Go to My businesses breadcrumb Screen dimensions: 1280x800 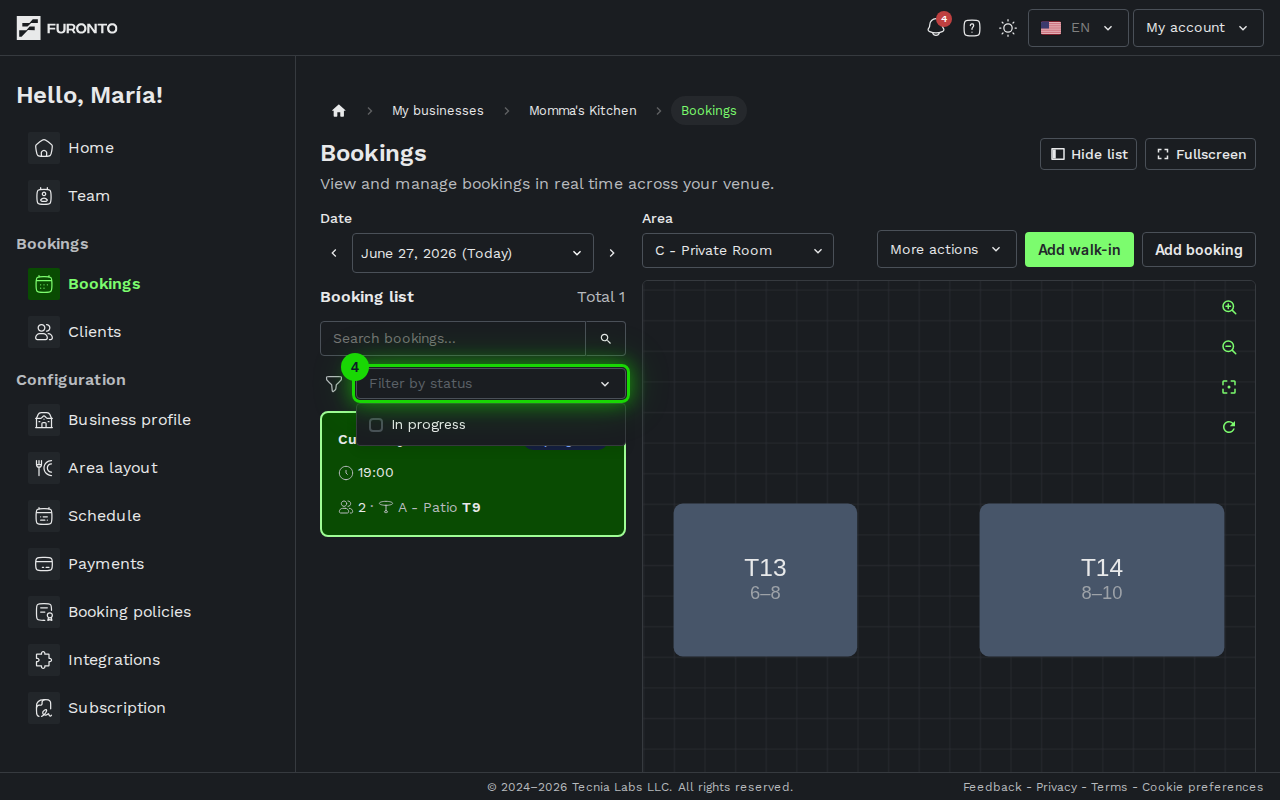(438, 111)
